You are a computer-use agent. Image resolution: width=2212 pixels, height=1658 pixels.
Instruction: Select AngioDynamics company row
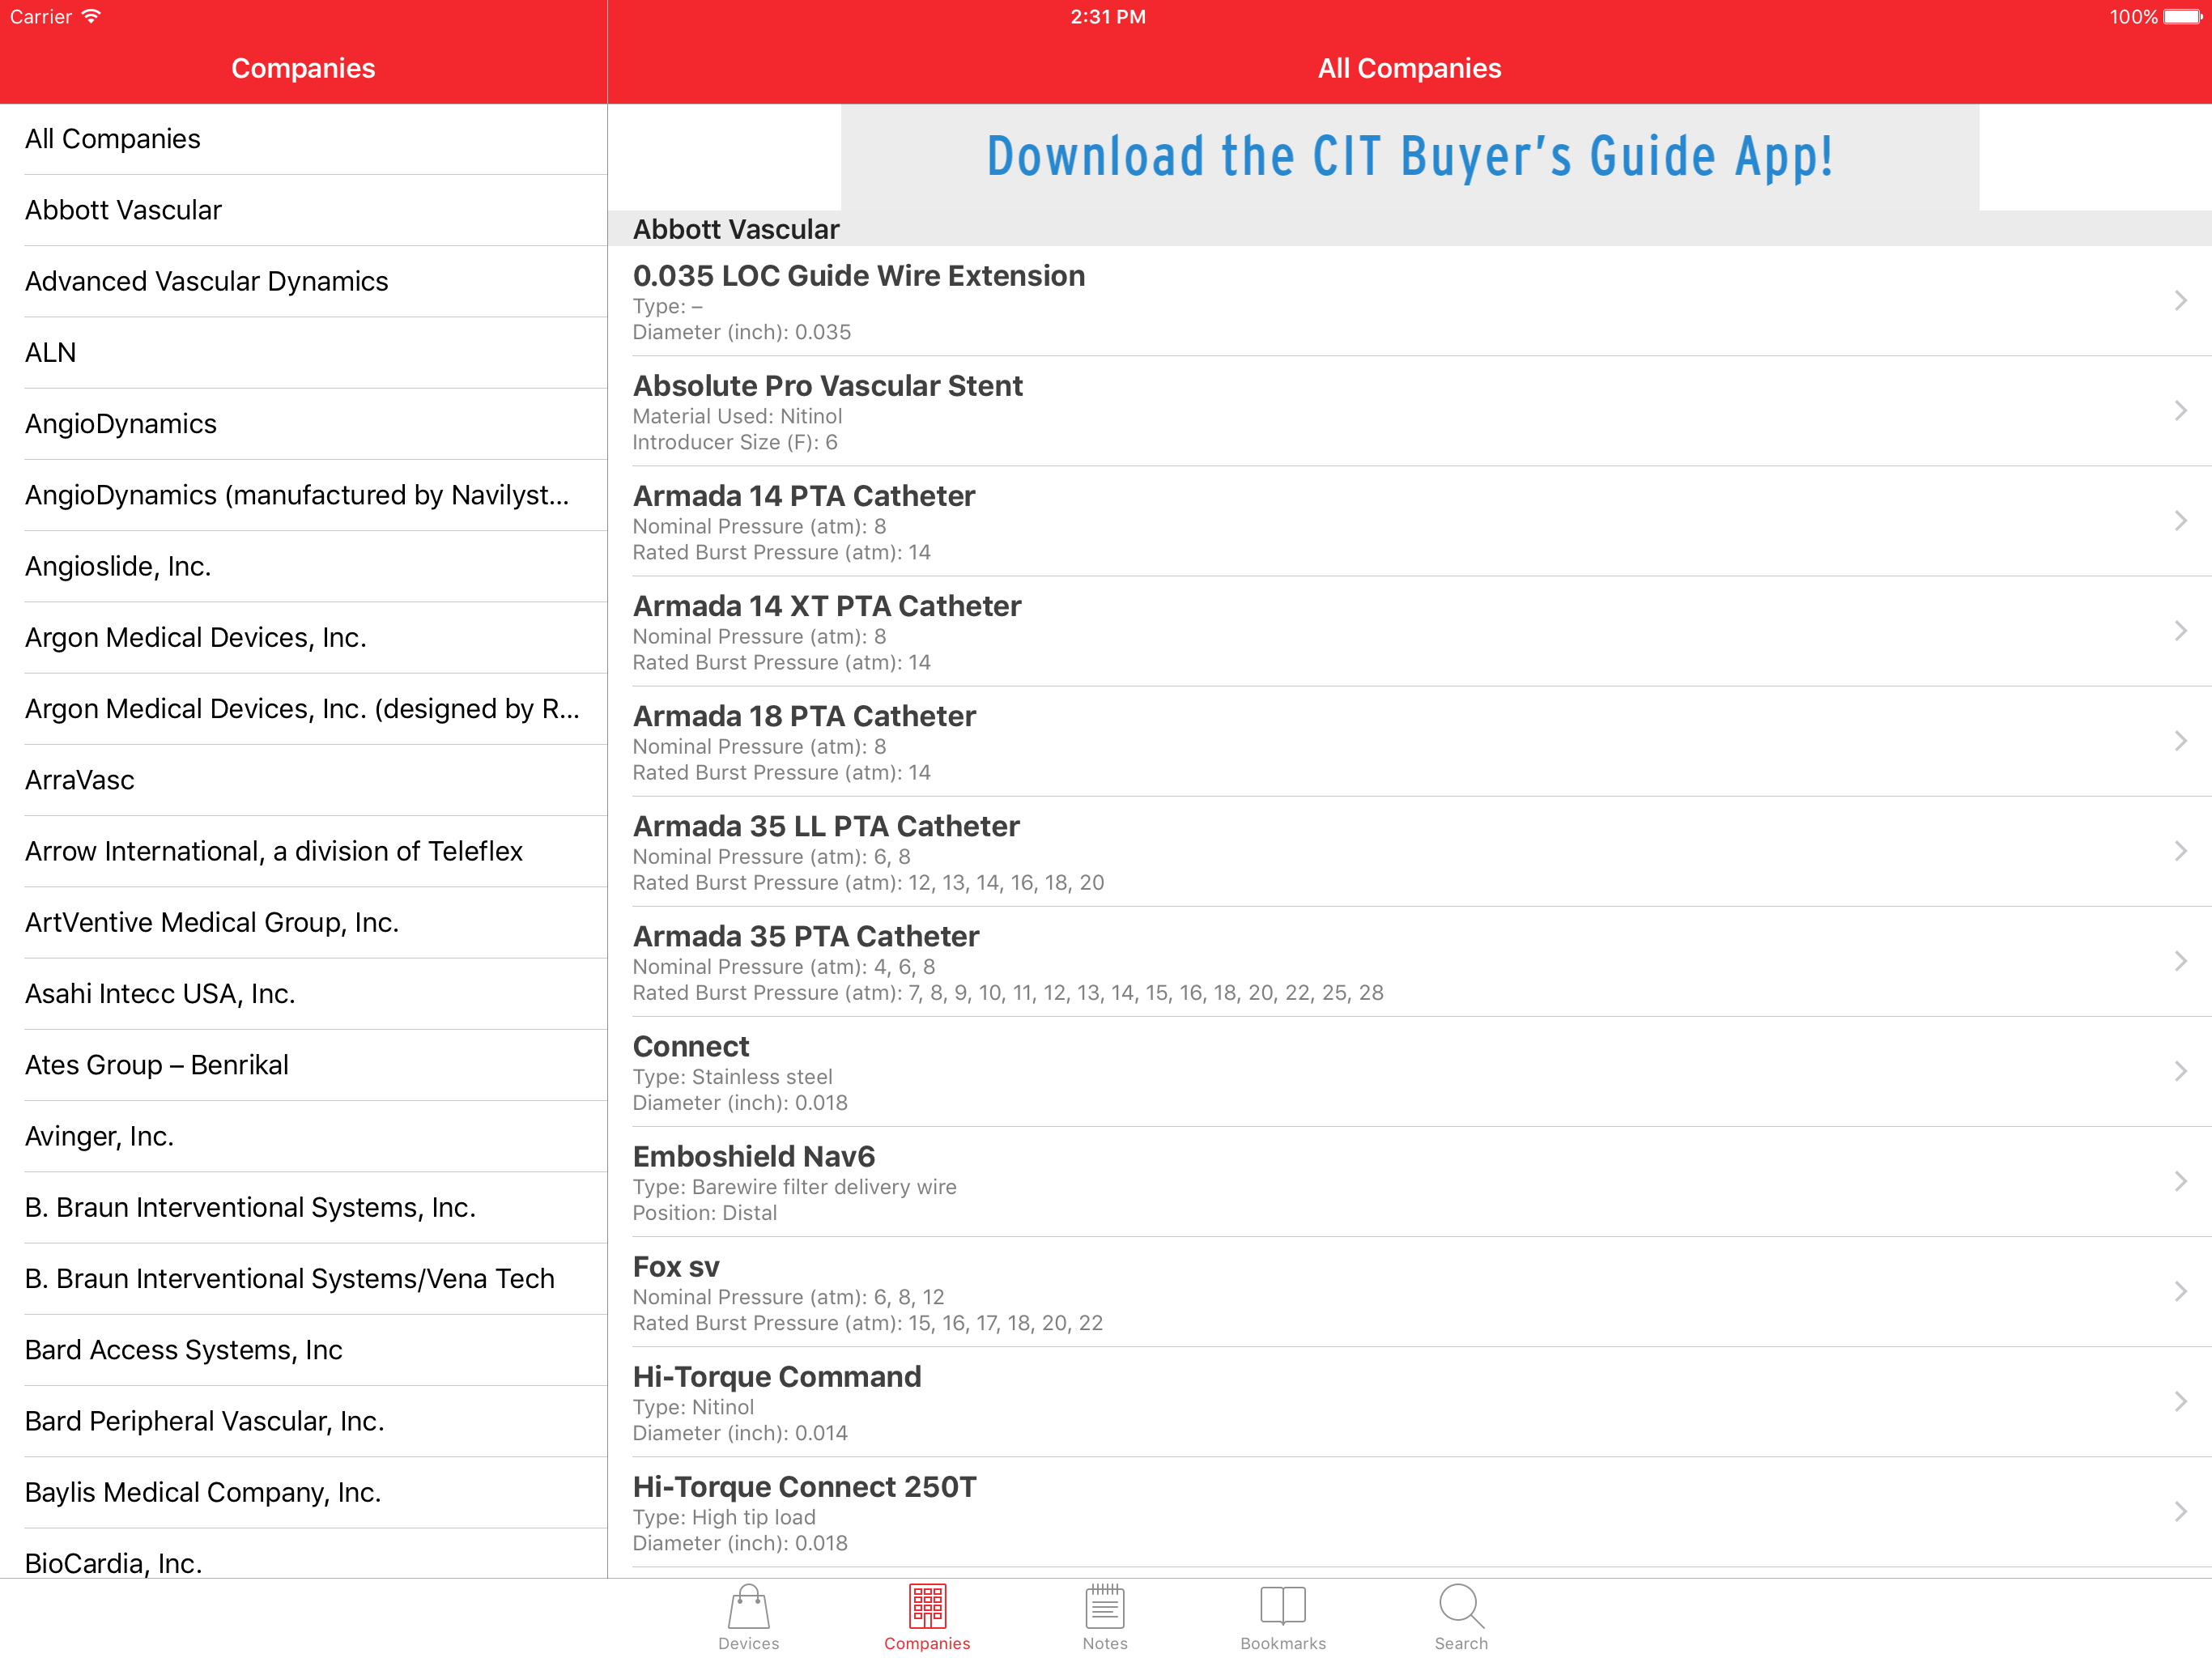point(303,424)
